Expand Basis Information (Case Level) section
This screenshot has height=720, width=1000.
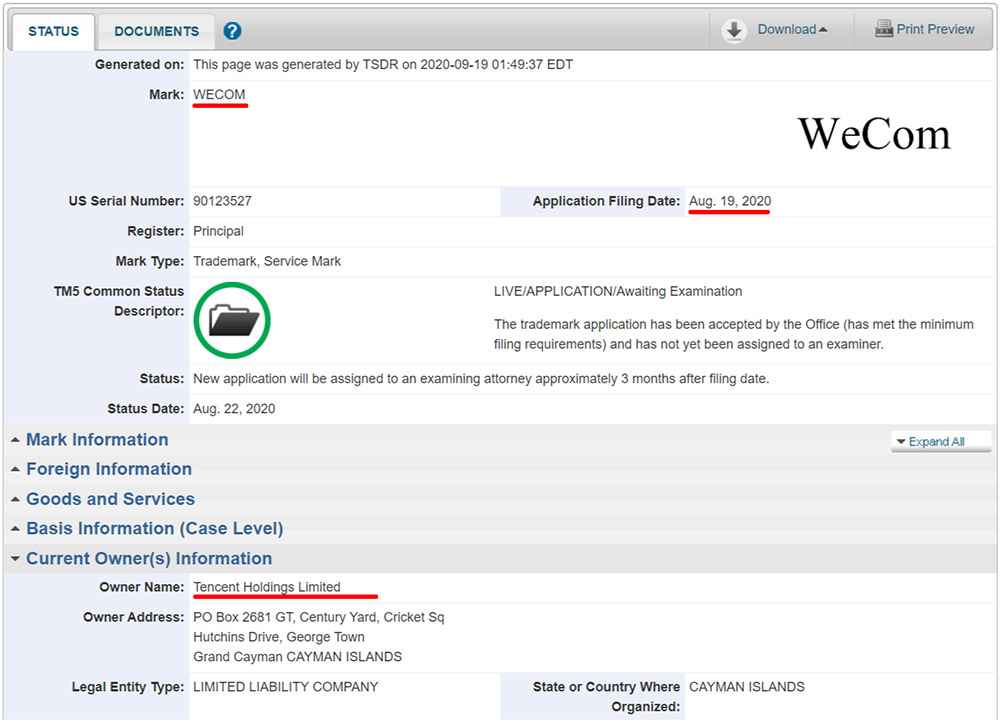tap(154, 528)
